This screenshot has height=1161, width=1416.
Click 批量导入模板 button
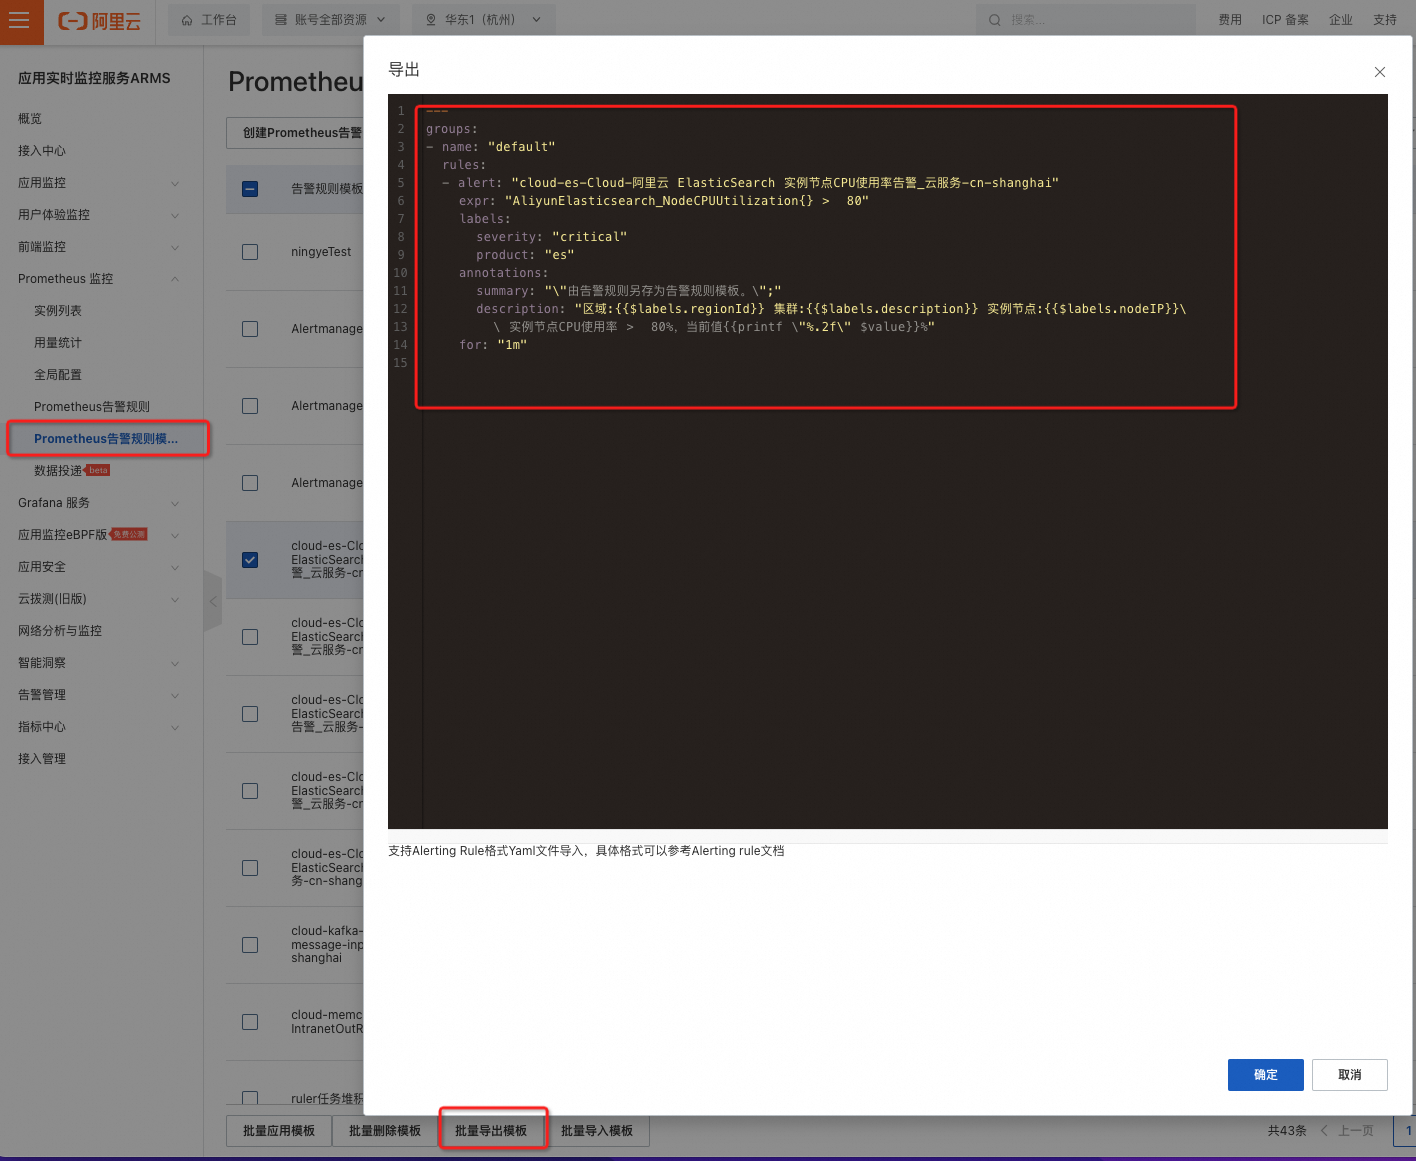597,1131
